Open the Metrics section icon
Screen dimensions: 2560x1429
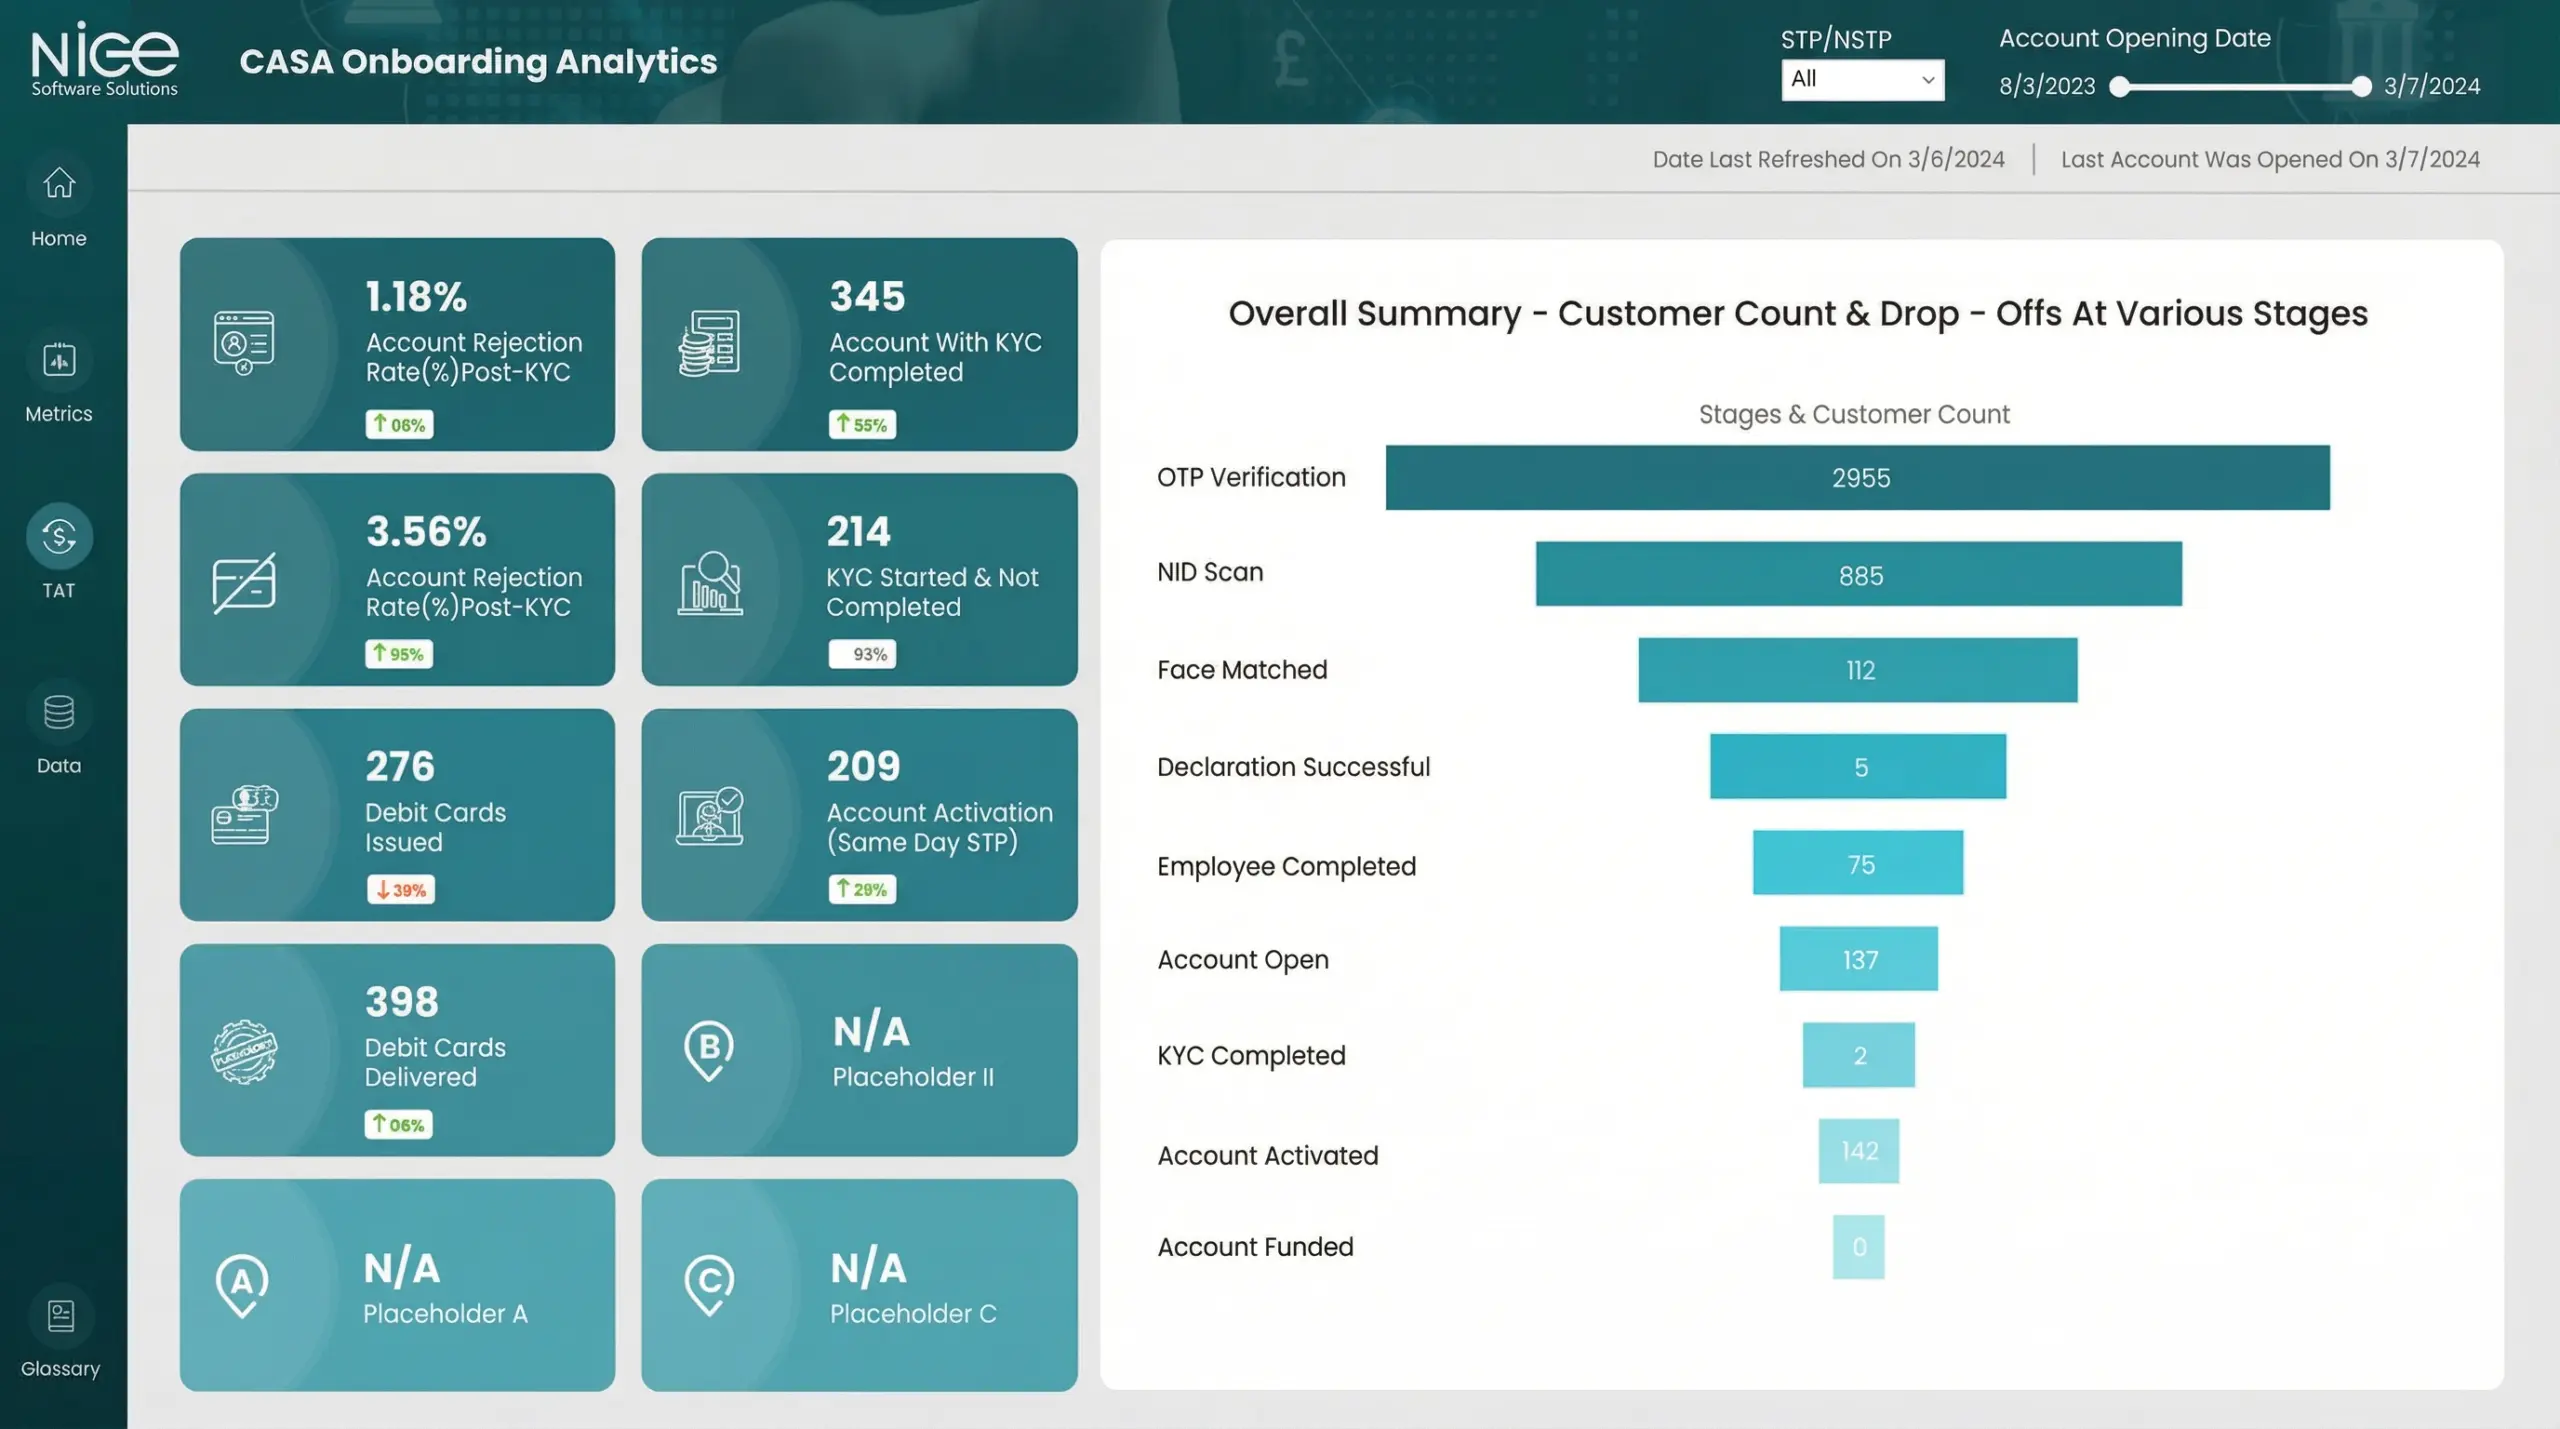tap(59, 360)
